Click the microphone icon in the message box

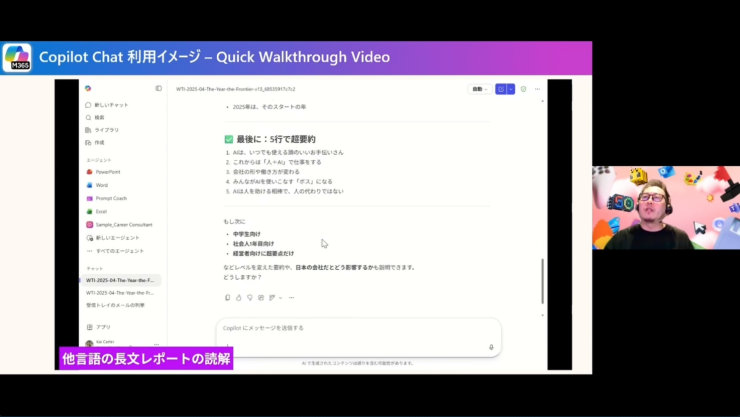click(x=491, y=347)
